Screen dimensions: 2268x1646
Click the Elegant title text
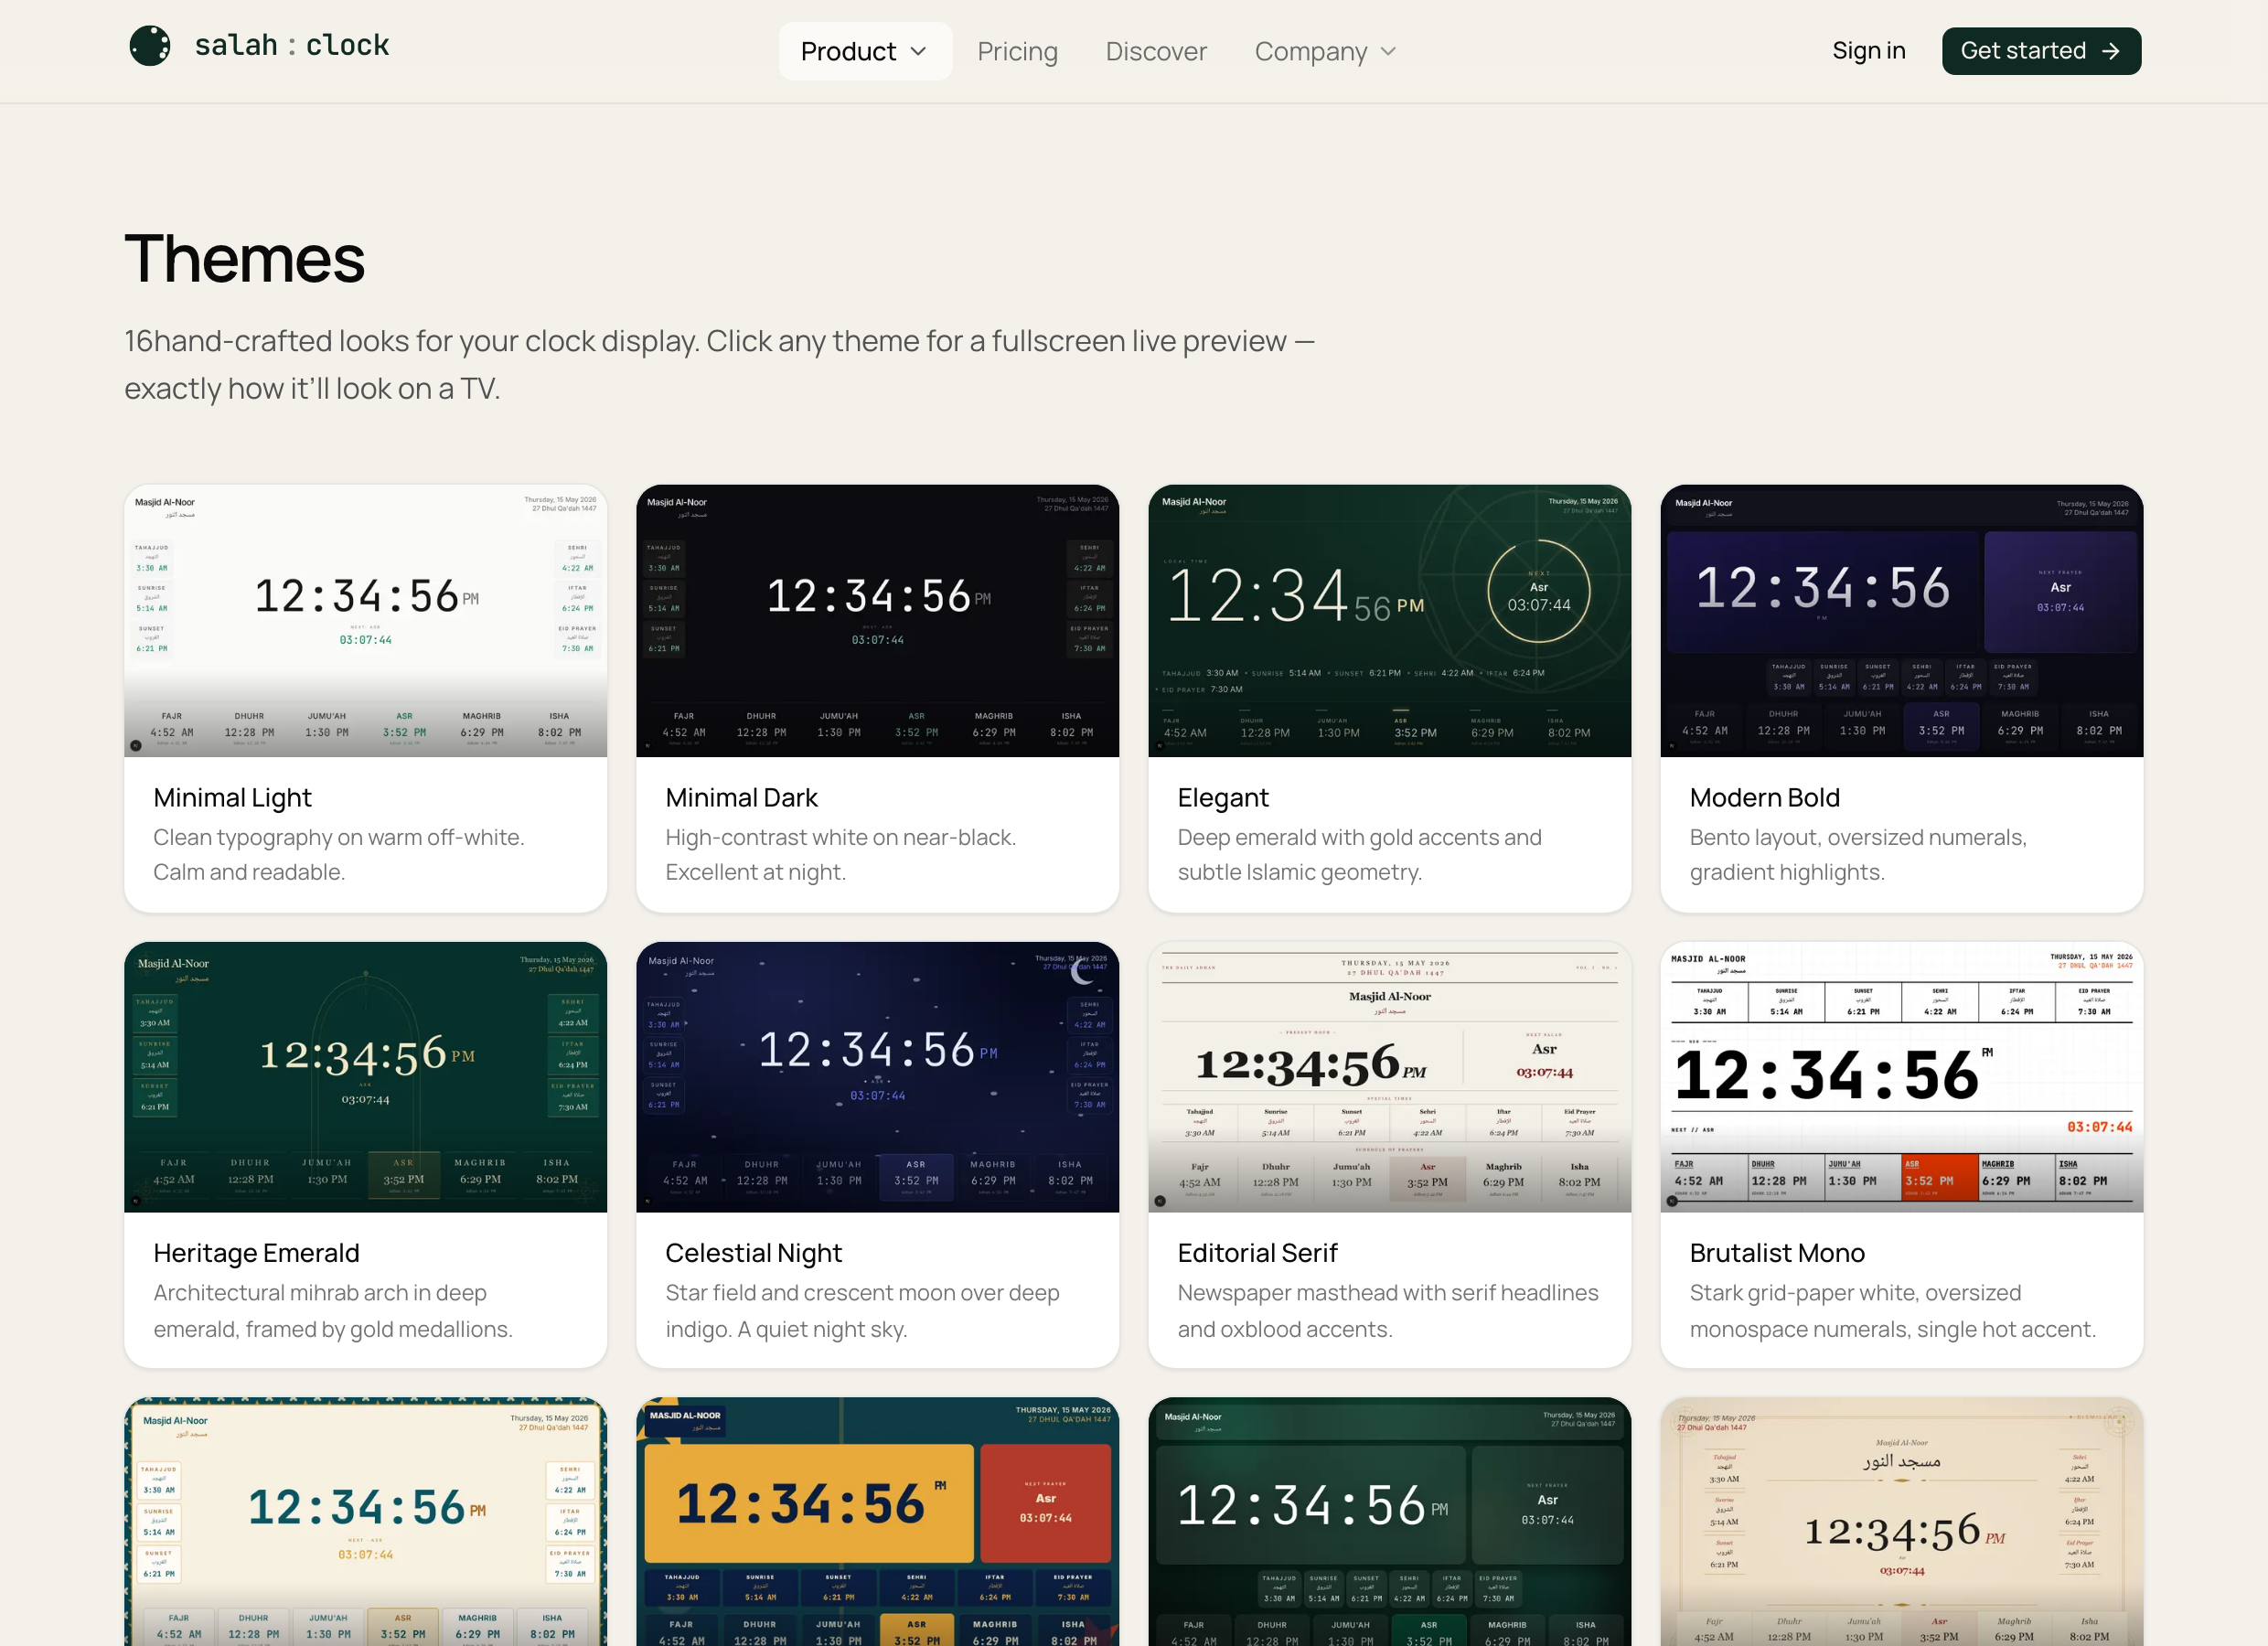coord(1222,798)
